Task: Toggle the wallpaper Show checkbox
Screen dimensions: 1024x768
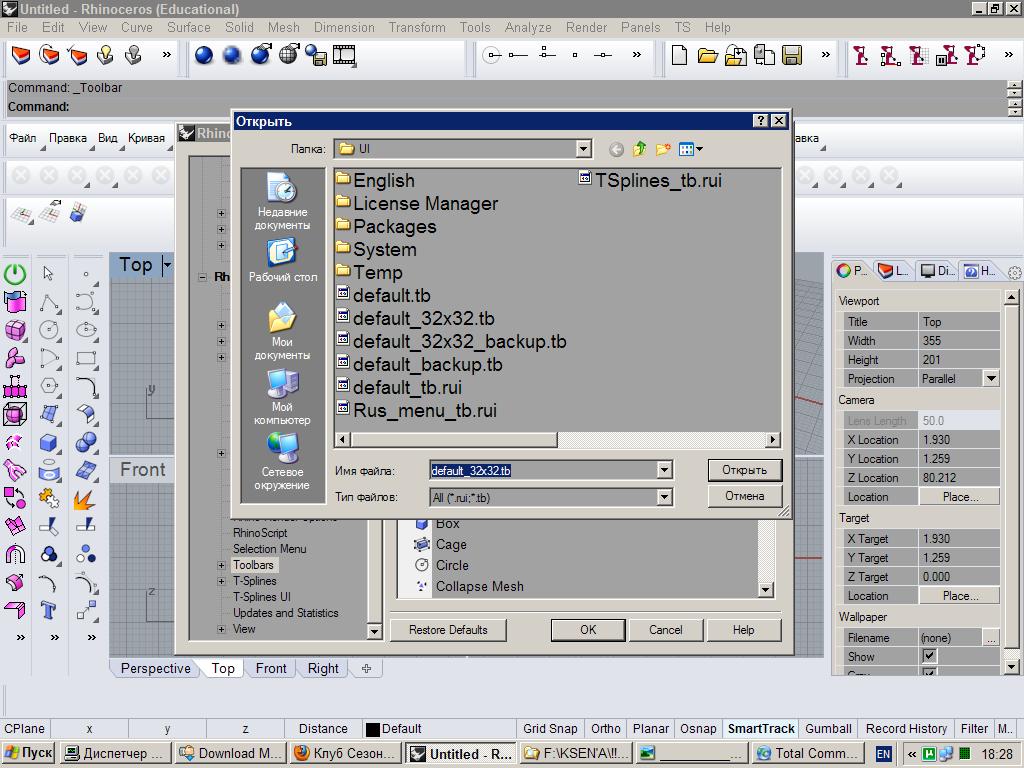Action: coord(929,656)
